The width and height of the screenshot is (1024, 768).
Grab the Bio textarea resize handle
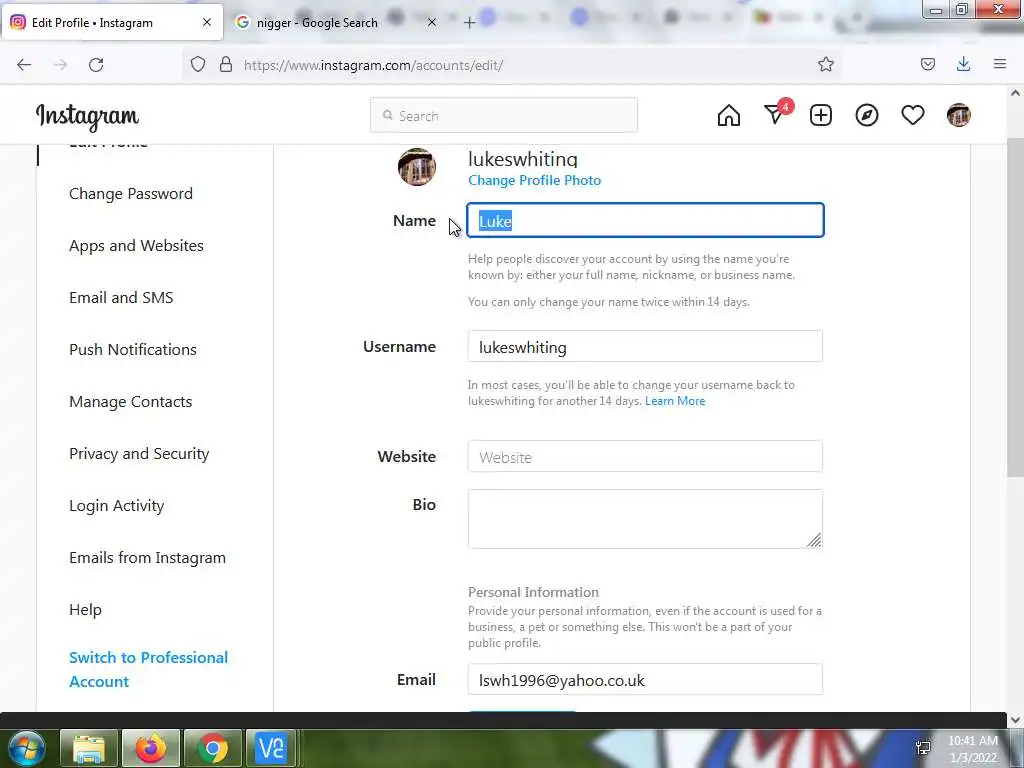pos(814,540)
